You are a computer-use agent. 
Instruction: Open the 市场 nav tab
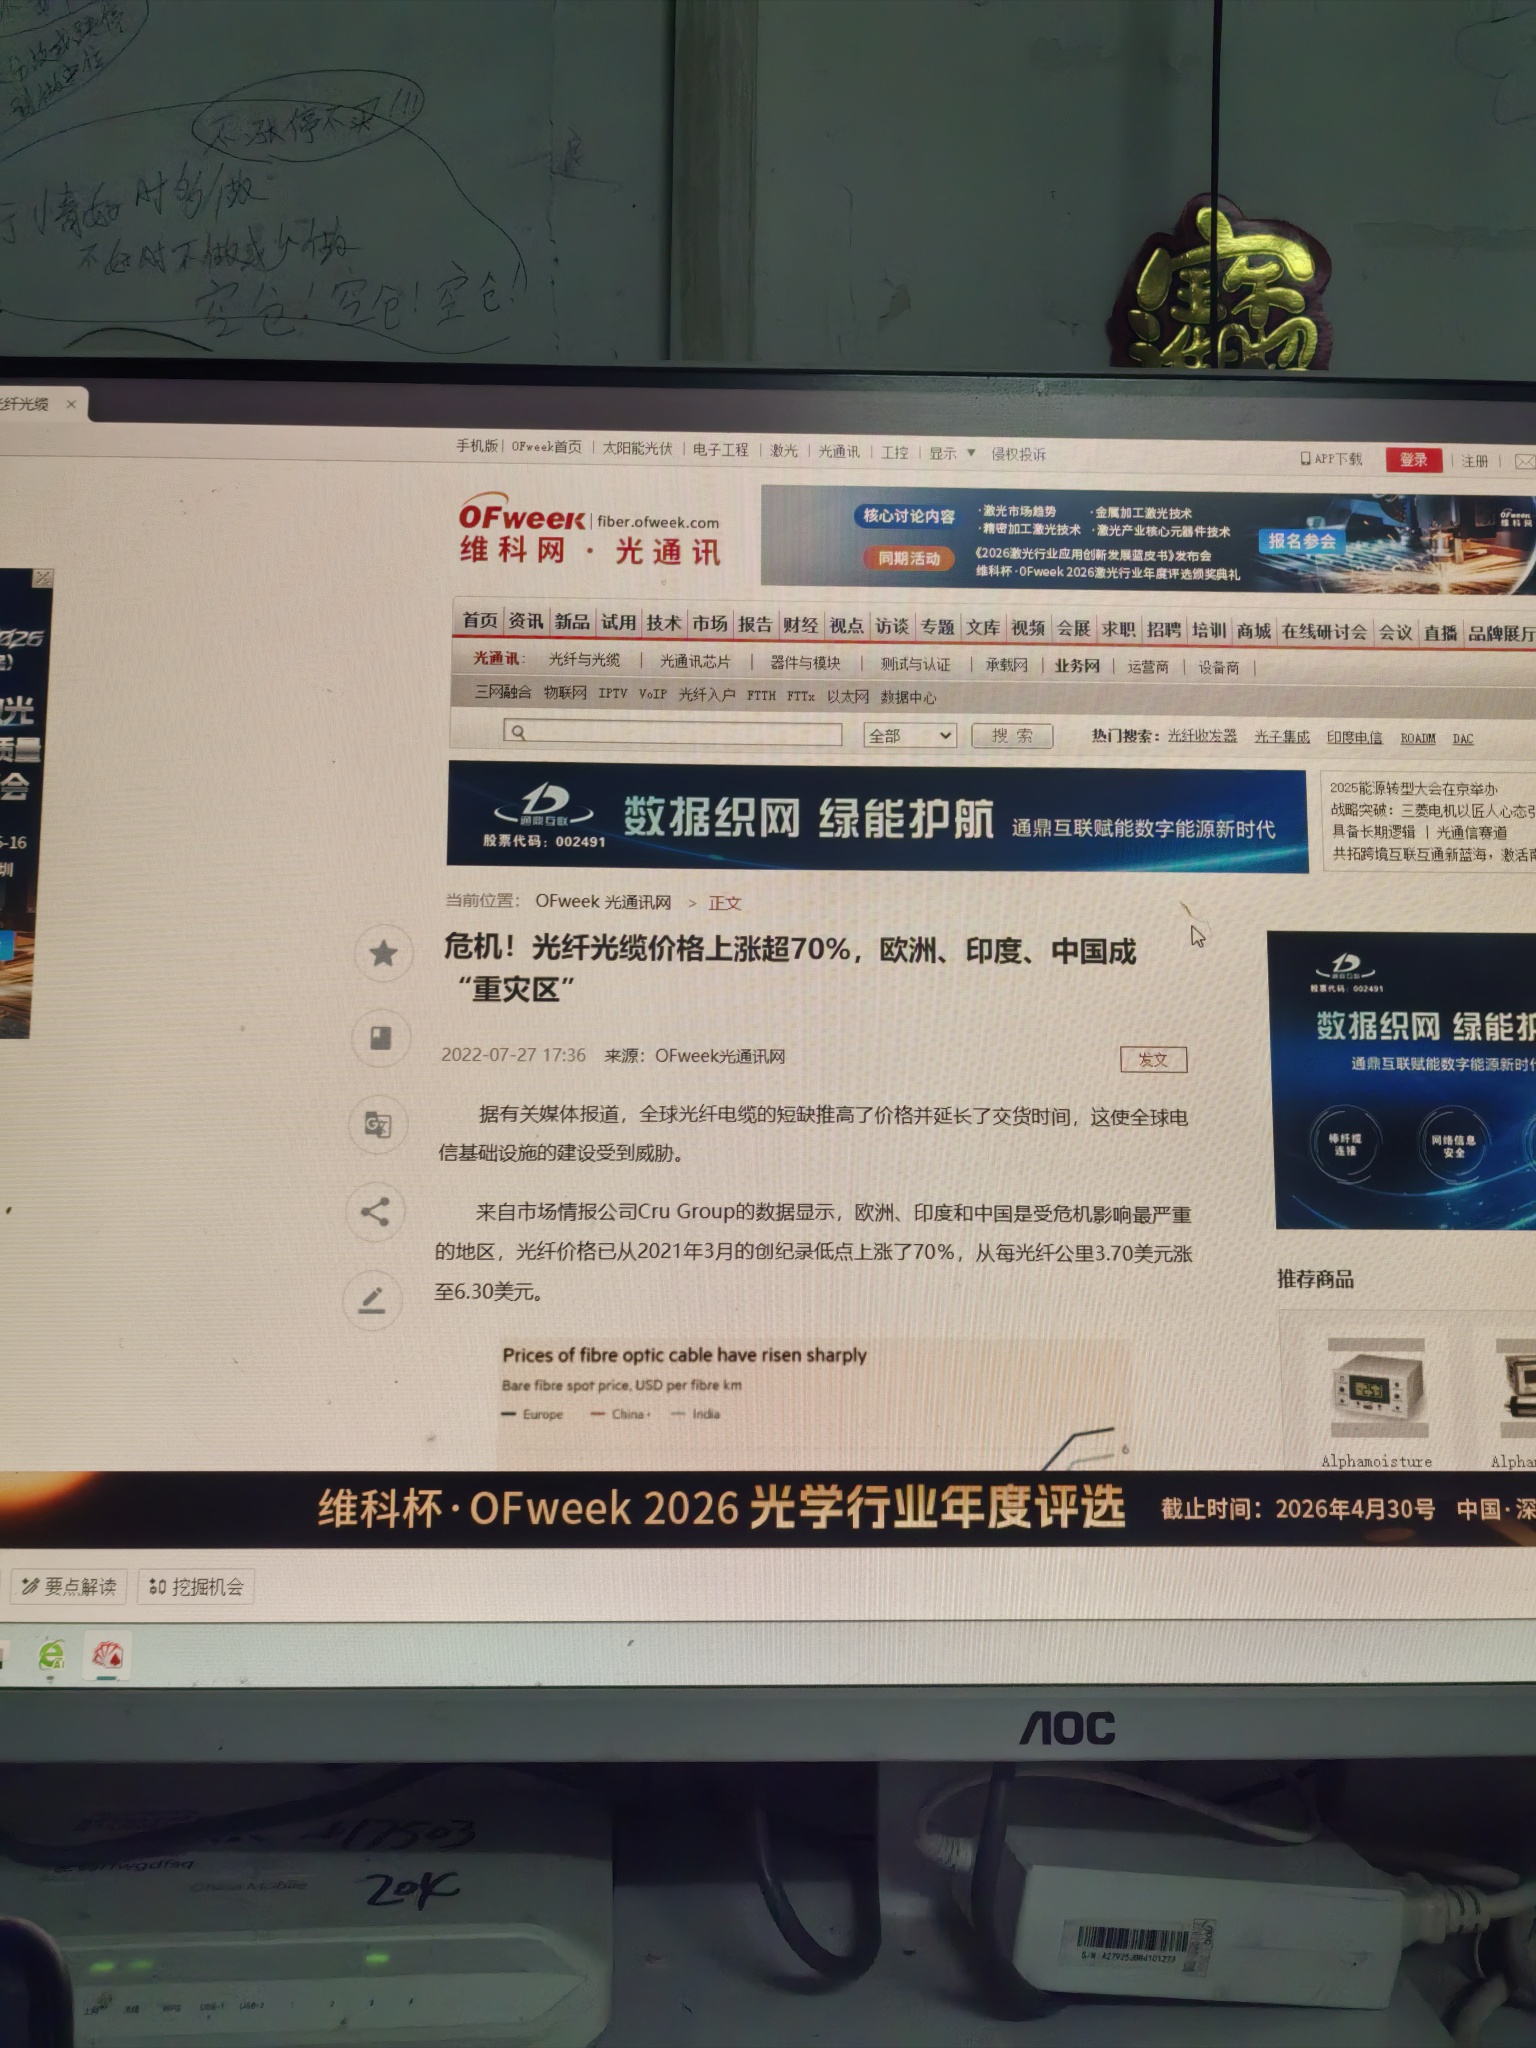tap(710, 624)
